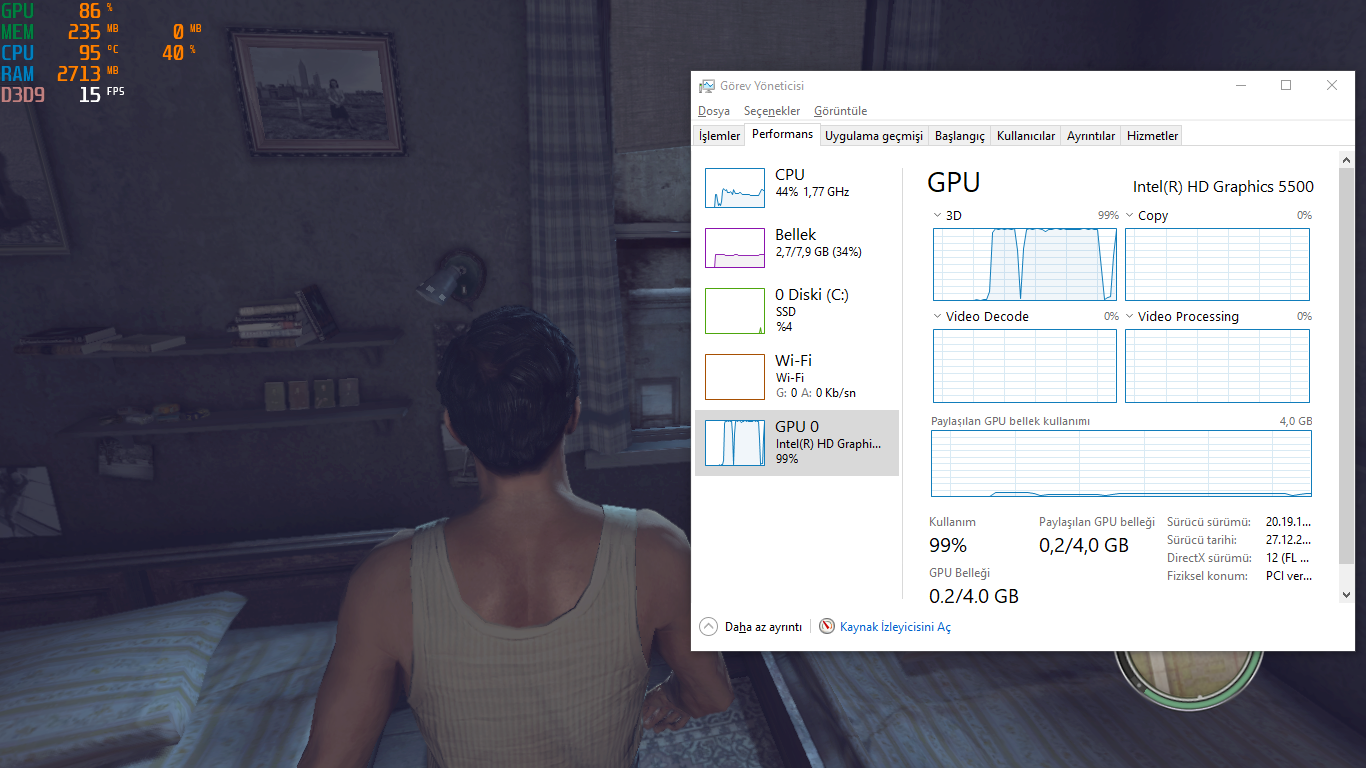
Task: Click the Paylaşılan GPU belleği stat label
Action: (x=1097, y=522)
